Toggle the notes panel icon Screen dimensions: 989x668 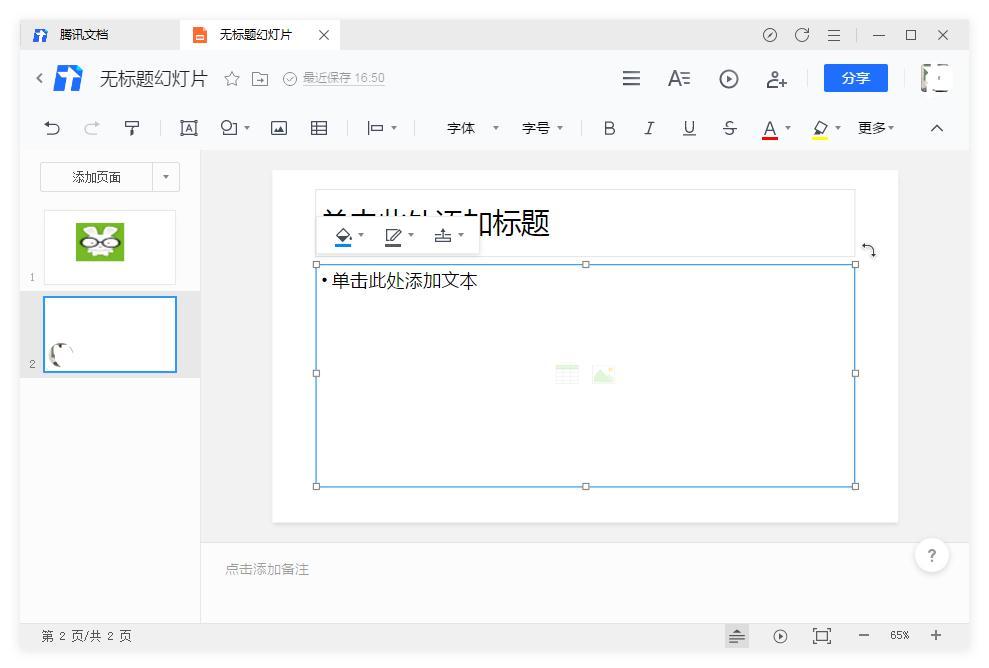(x=736, y=636)
